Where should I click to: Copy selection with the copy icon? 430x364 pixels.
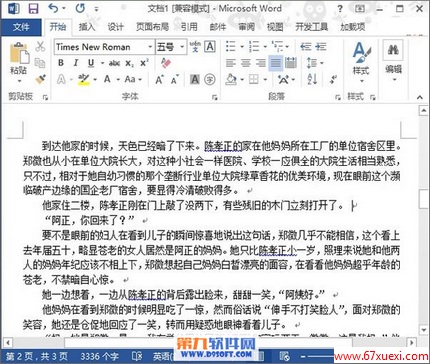click(x=40, y=63)
